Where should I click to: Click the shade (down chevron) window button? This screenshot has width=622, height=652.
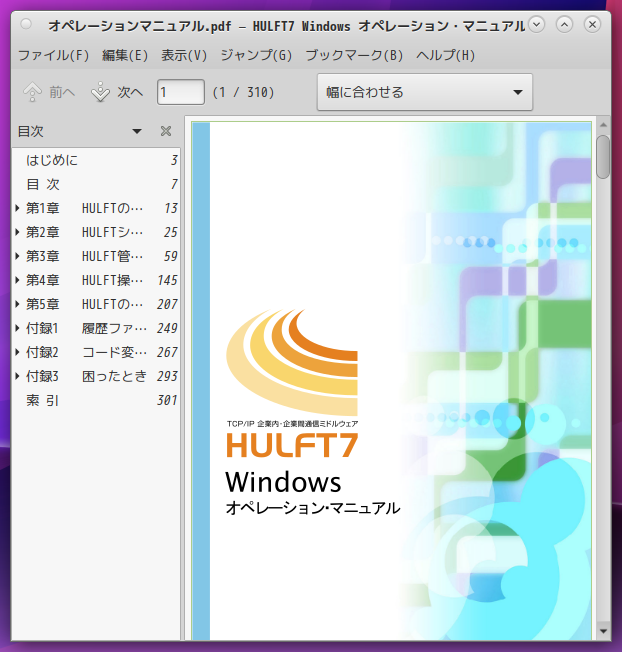536,25
